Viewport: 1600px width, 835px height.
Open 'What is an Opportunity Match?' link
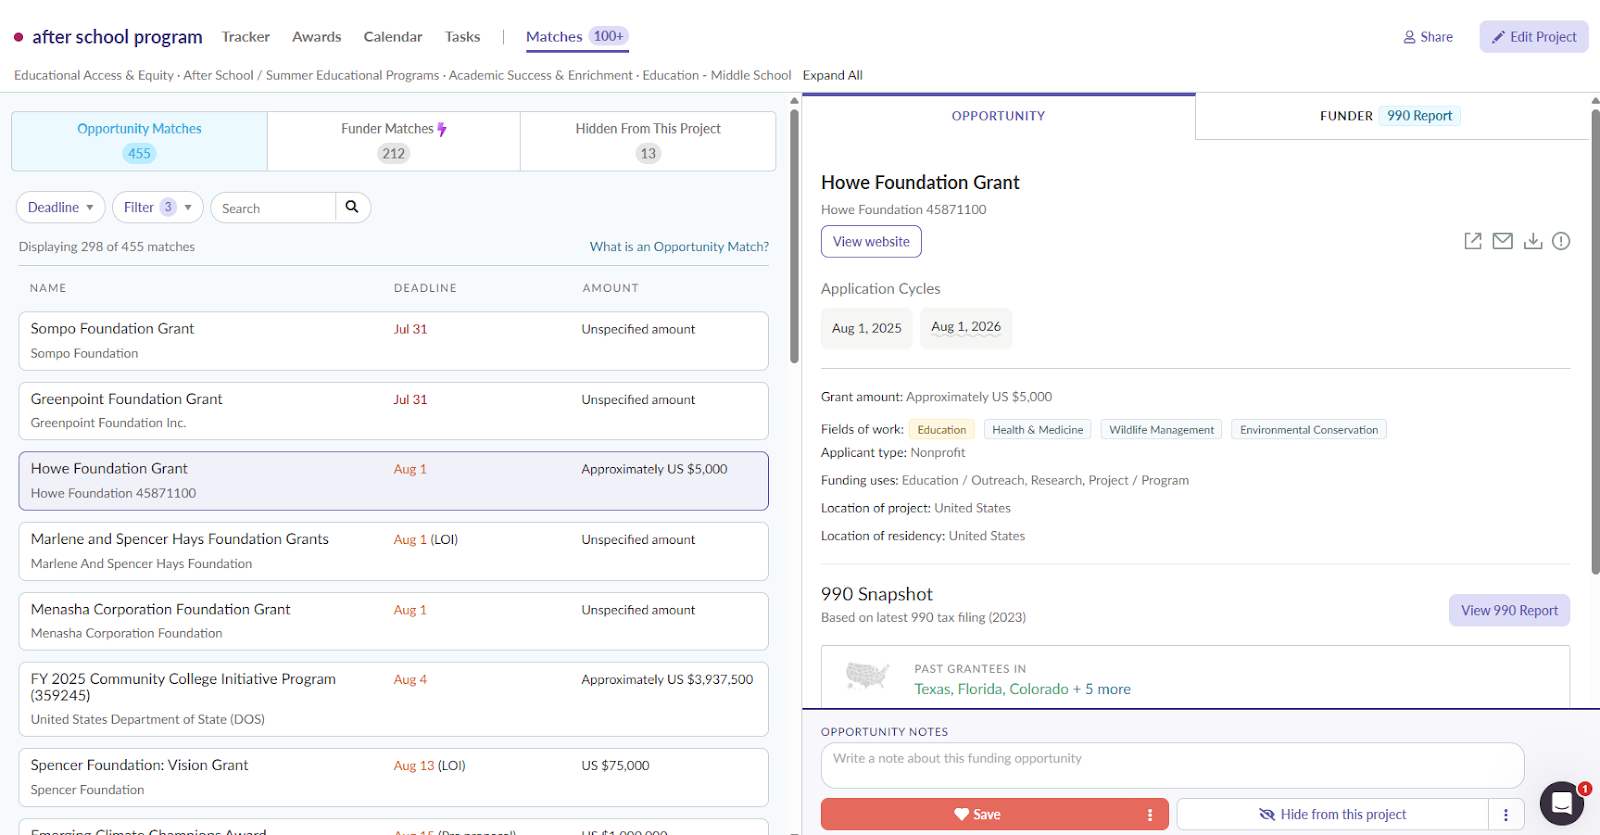tap(679, 247)
